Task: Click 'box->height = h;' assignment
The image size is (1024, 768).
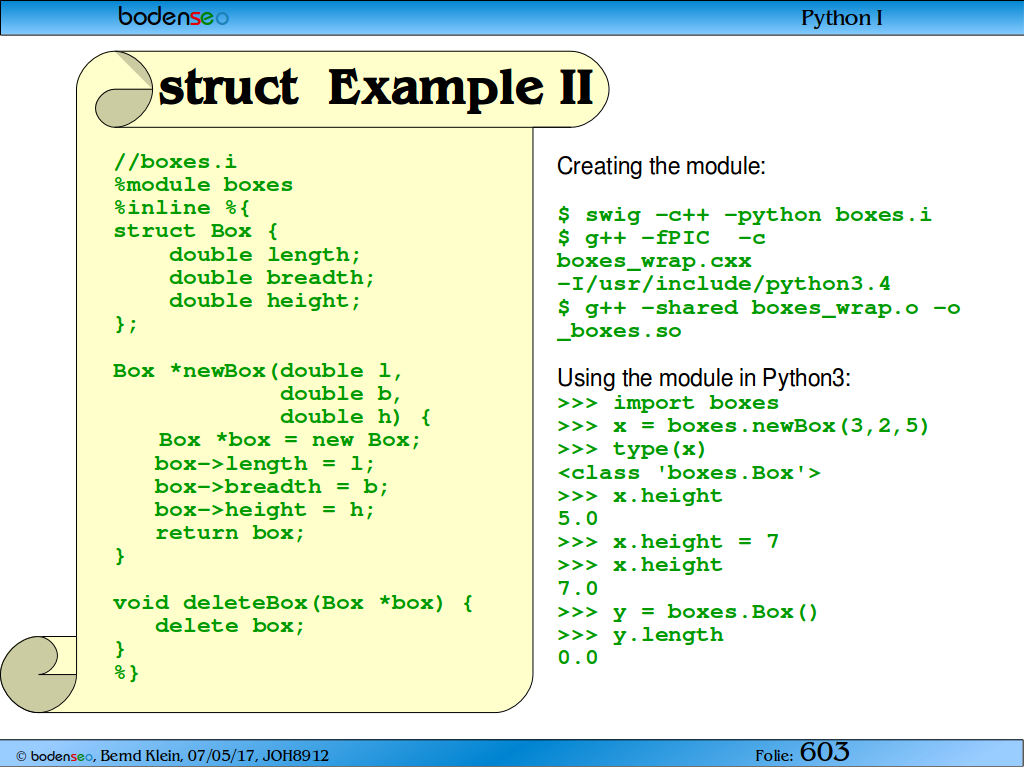Action: tap(264, 509)
